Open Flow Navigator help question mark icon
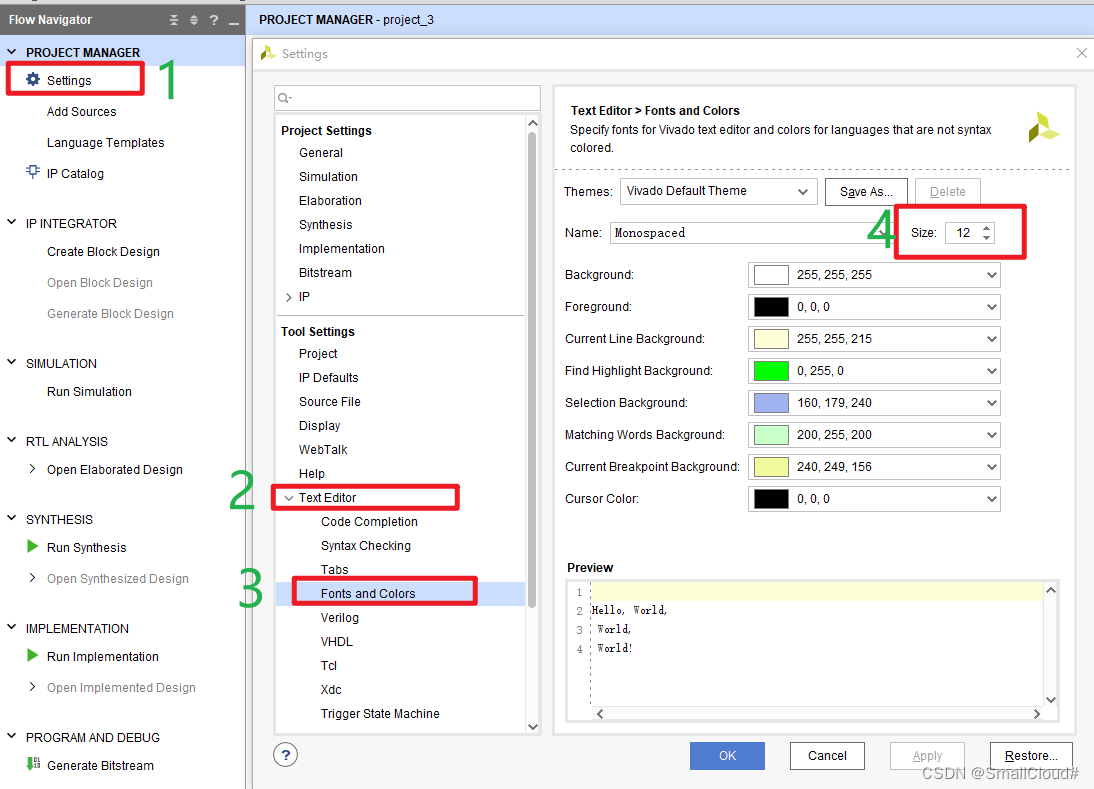Viewport: 1094px width, 789px height. (214, 20)
